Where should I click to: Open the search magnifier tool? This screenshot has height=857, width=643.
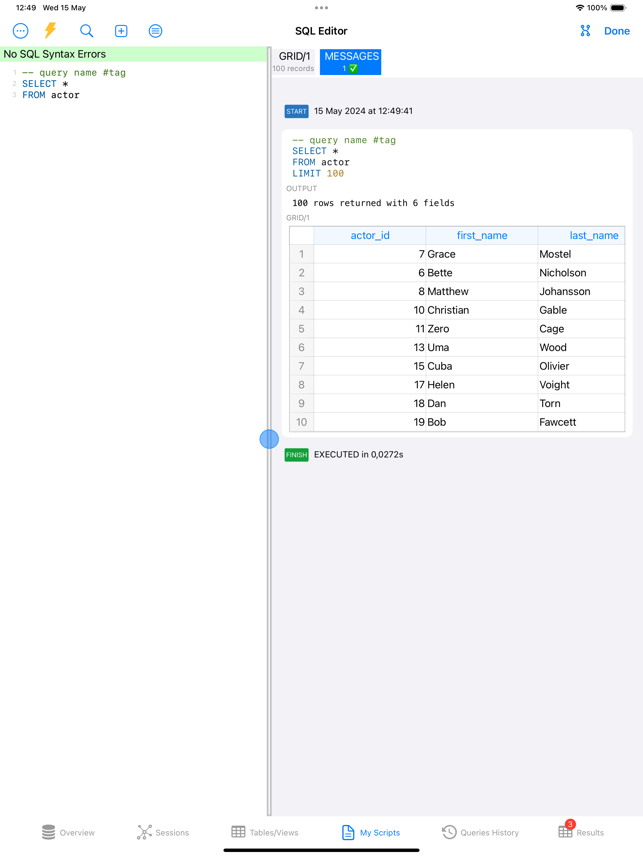[x=87, y=31]
